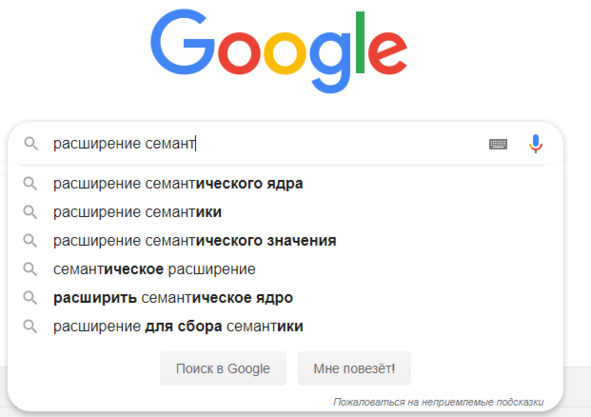Viewport: 591px width, 417px height.
Task: Open the on-screen keyboard icon
Action: pos(498,144)
